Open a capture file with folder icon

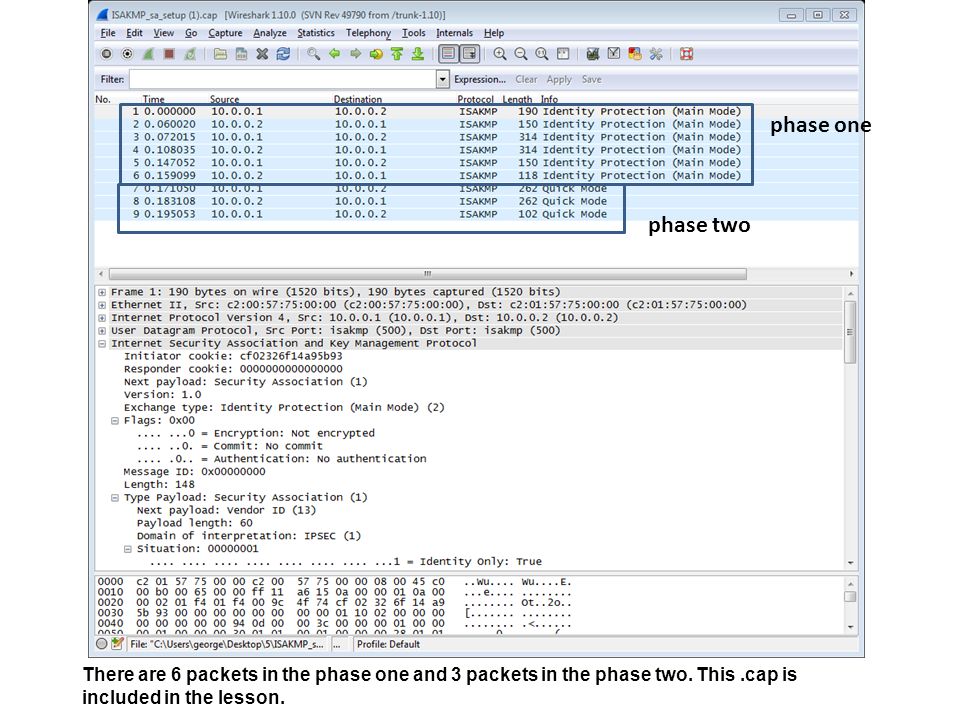[220, 54]
